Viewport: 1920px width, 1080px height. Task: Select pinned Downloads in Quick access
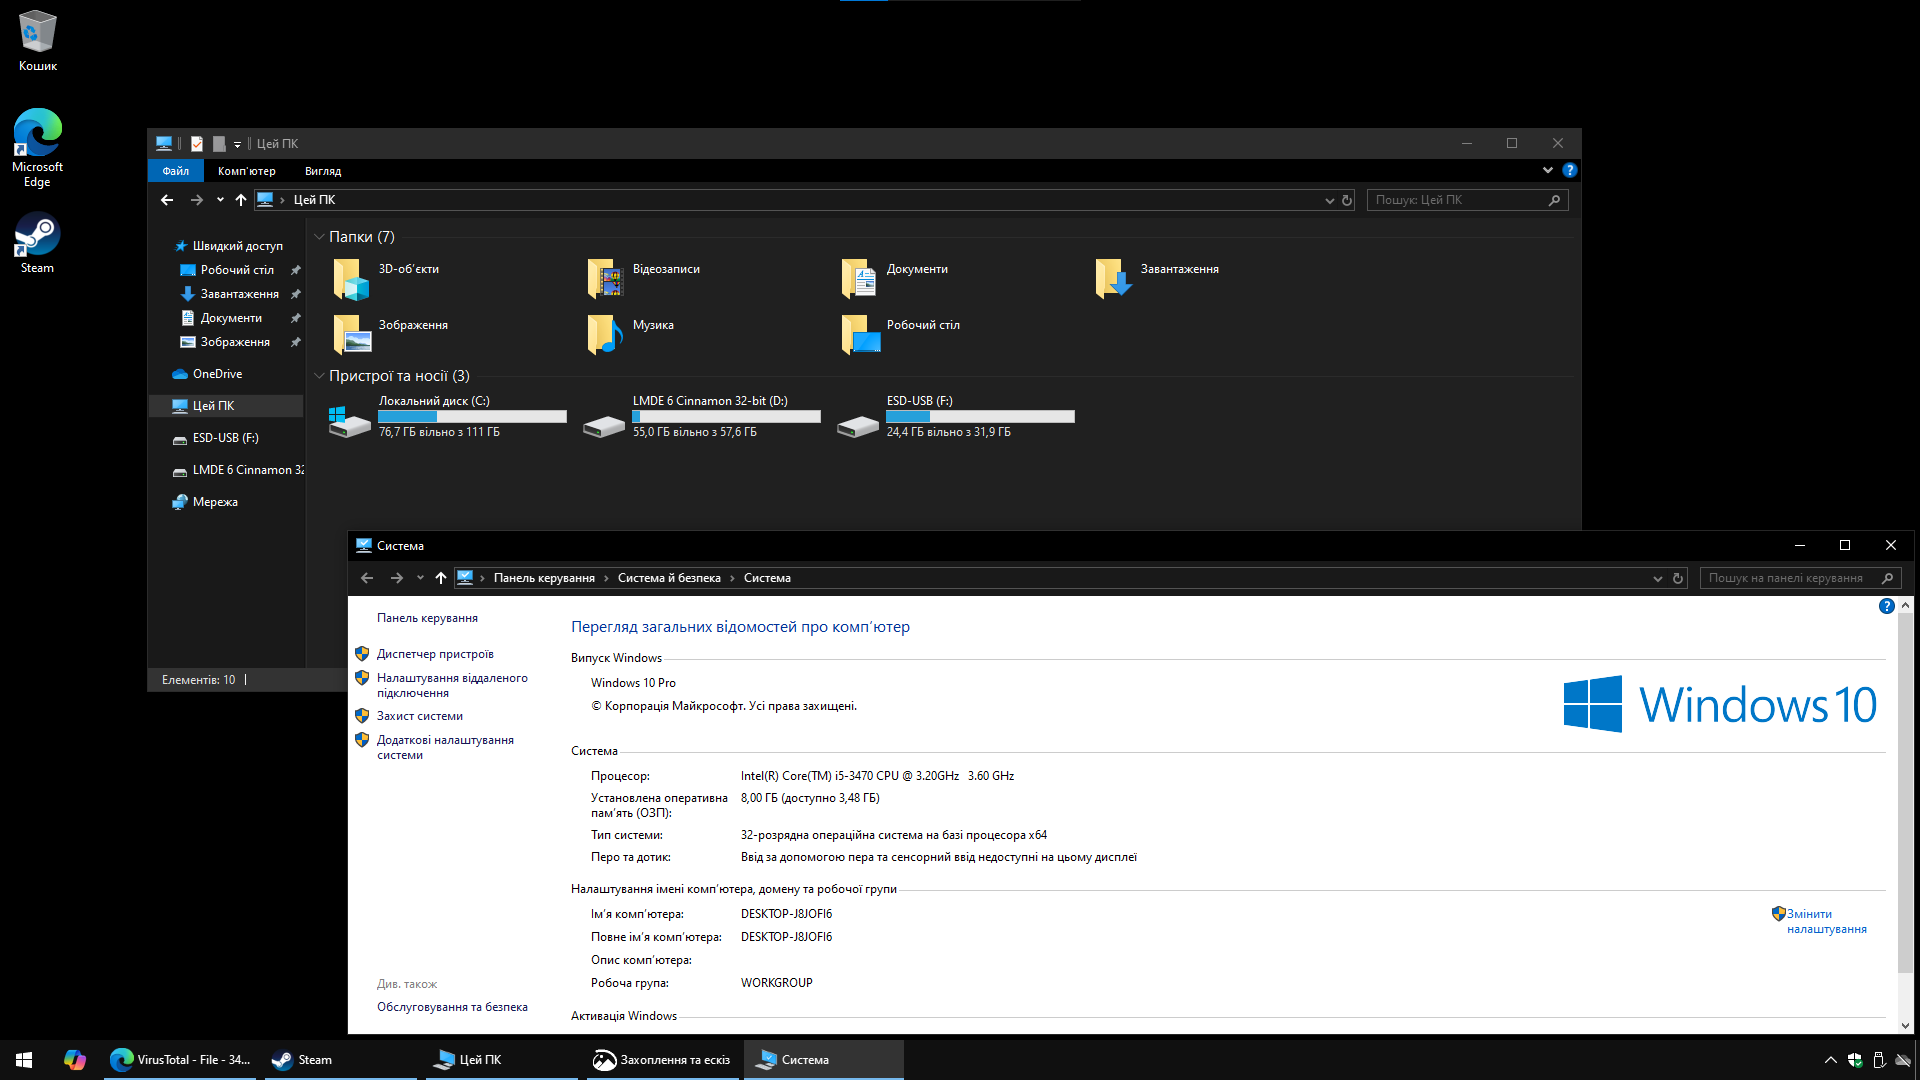point(240,294)
